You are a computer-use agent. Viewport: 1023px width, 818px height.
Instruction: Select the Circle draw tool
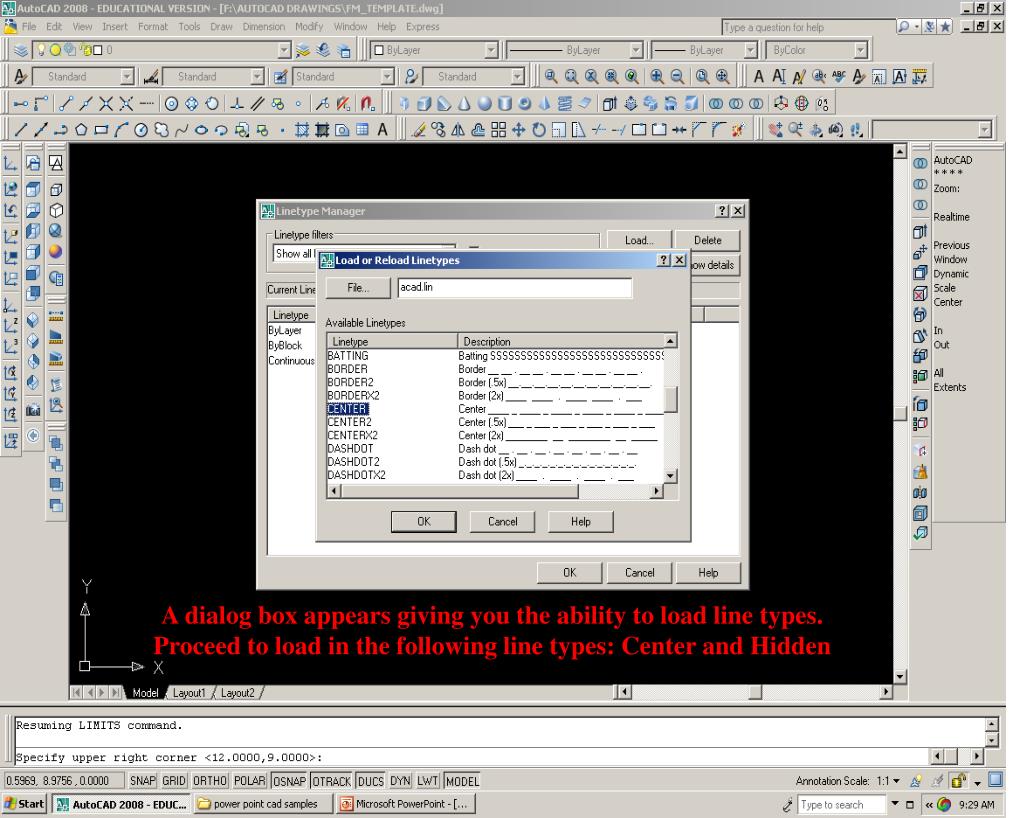tap(140, 130)
